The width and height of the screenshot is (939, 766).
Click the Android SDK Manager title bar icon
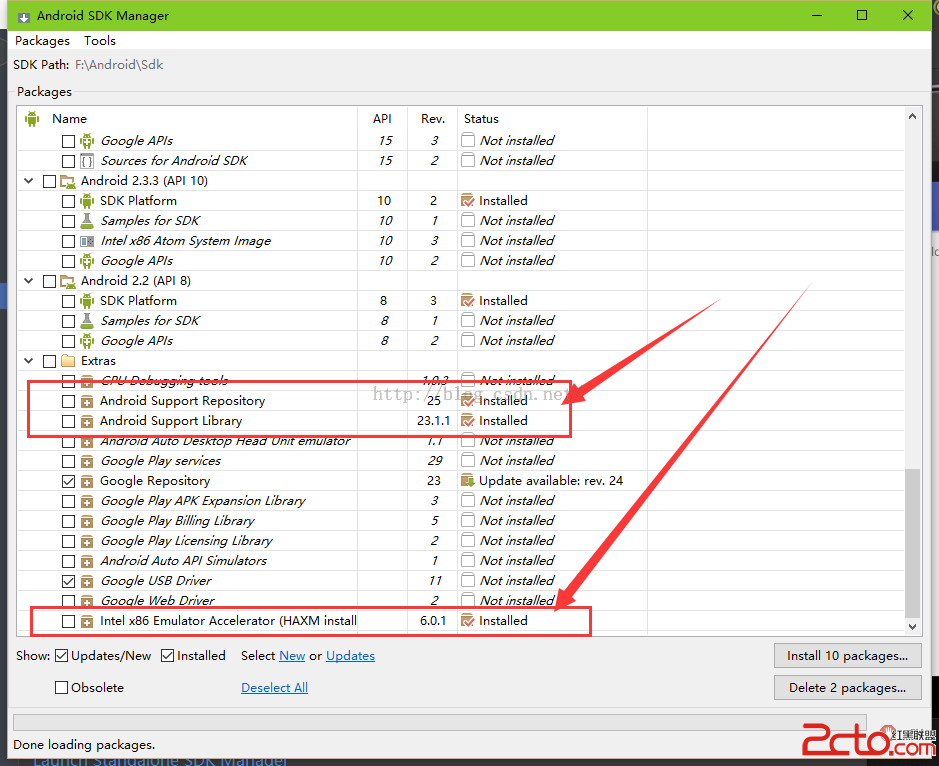tap(23, 16)
